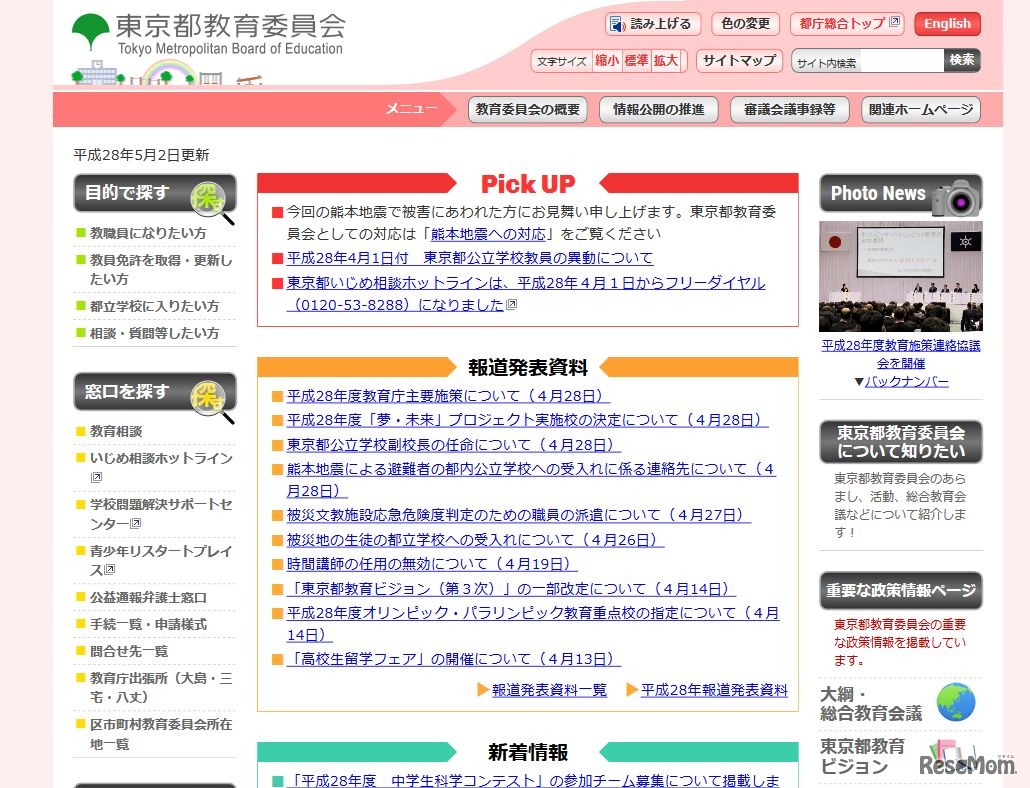Select 拡大 to enlarge the text

tap(665, 60)
